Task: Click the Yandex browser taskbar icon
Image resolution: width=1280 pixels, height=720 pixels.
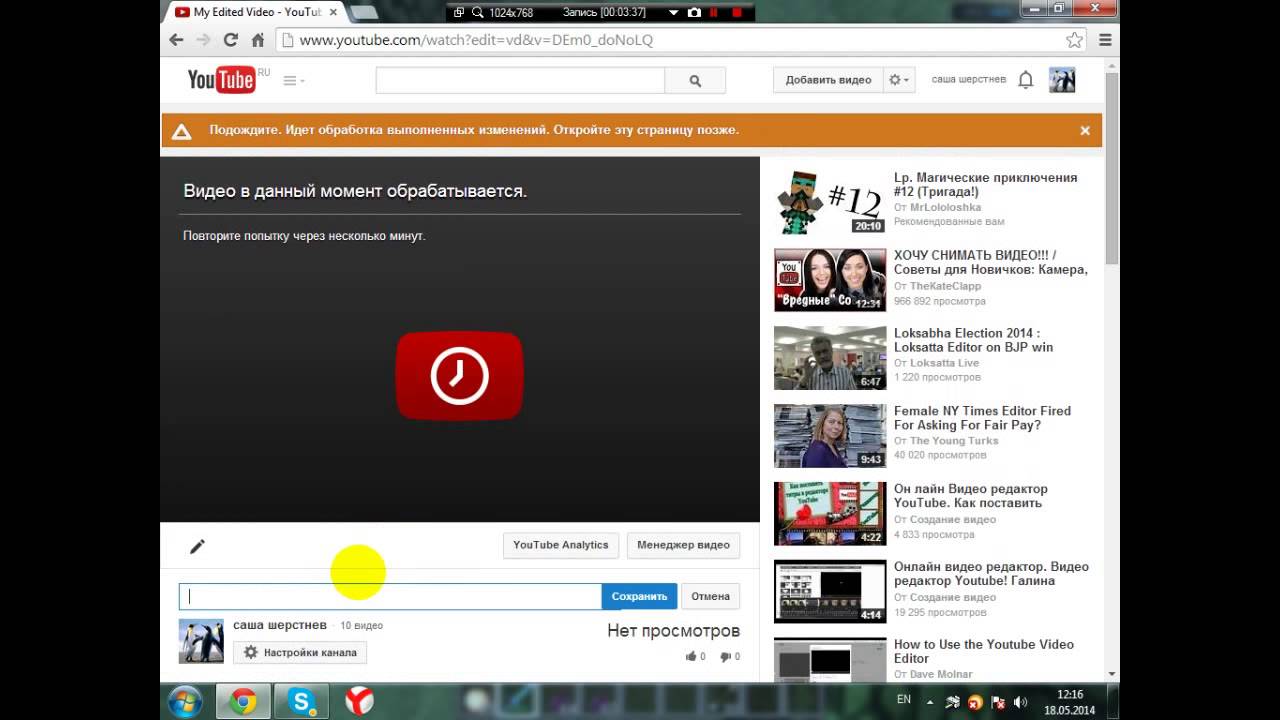Action: [x=359, y=701]
